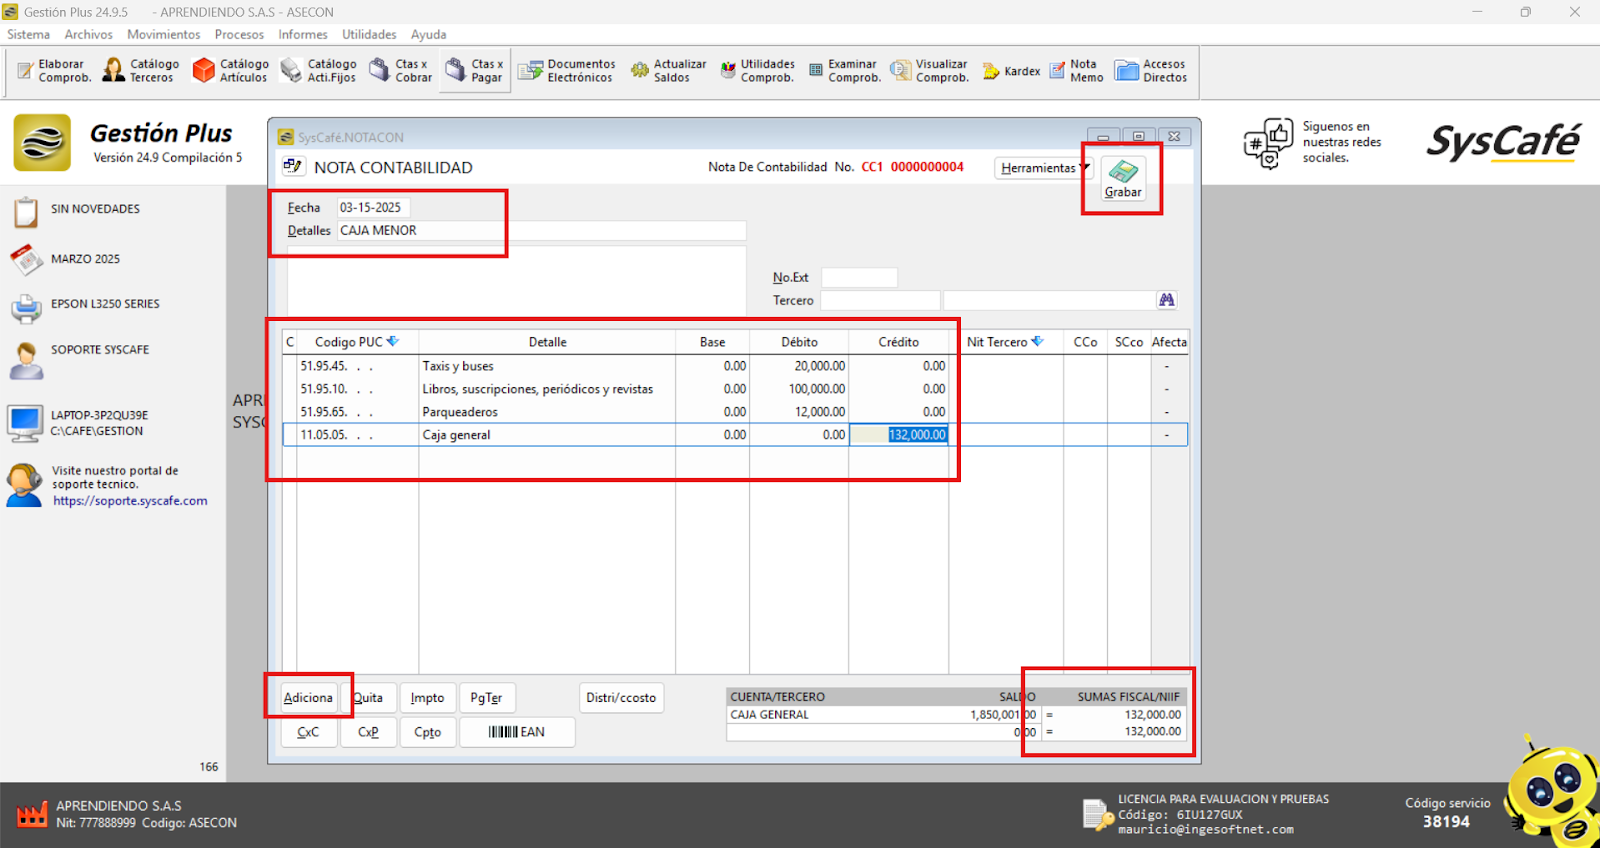Click binoculars search icon next to Tercero
Viewport: 1600px width, 848px height.
pos(1166,300)
